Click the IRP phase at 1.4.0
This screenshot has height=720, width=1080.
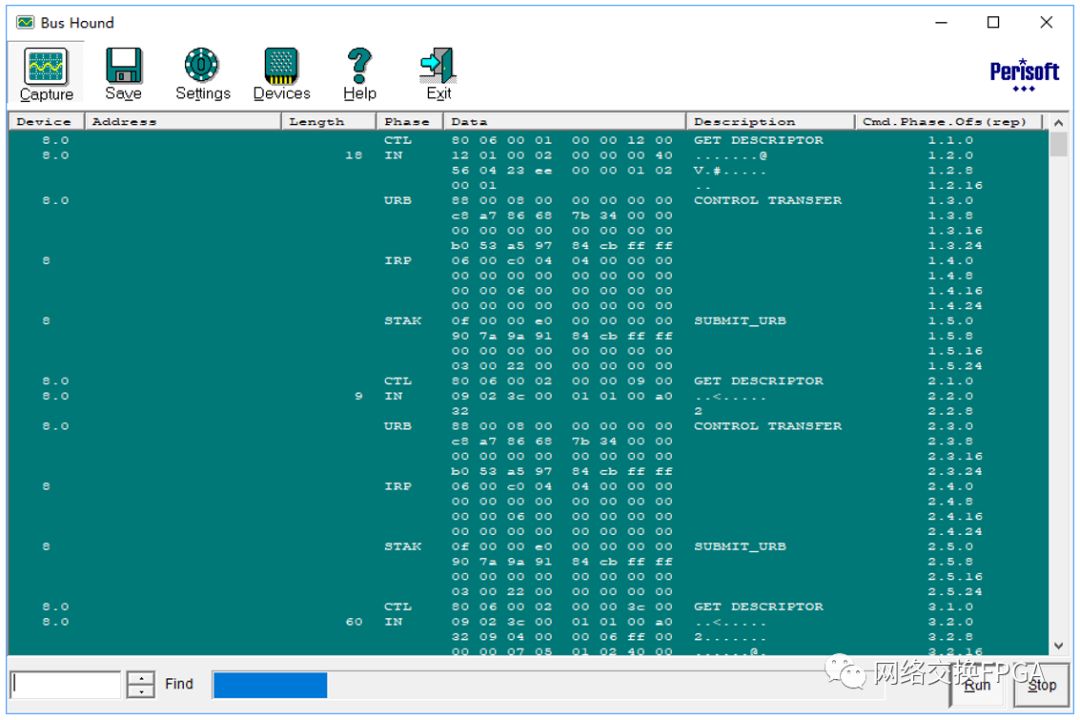coord(397,260)
